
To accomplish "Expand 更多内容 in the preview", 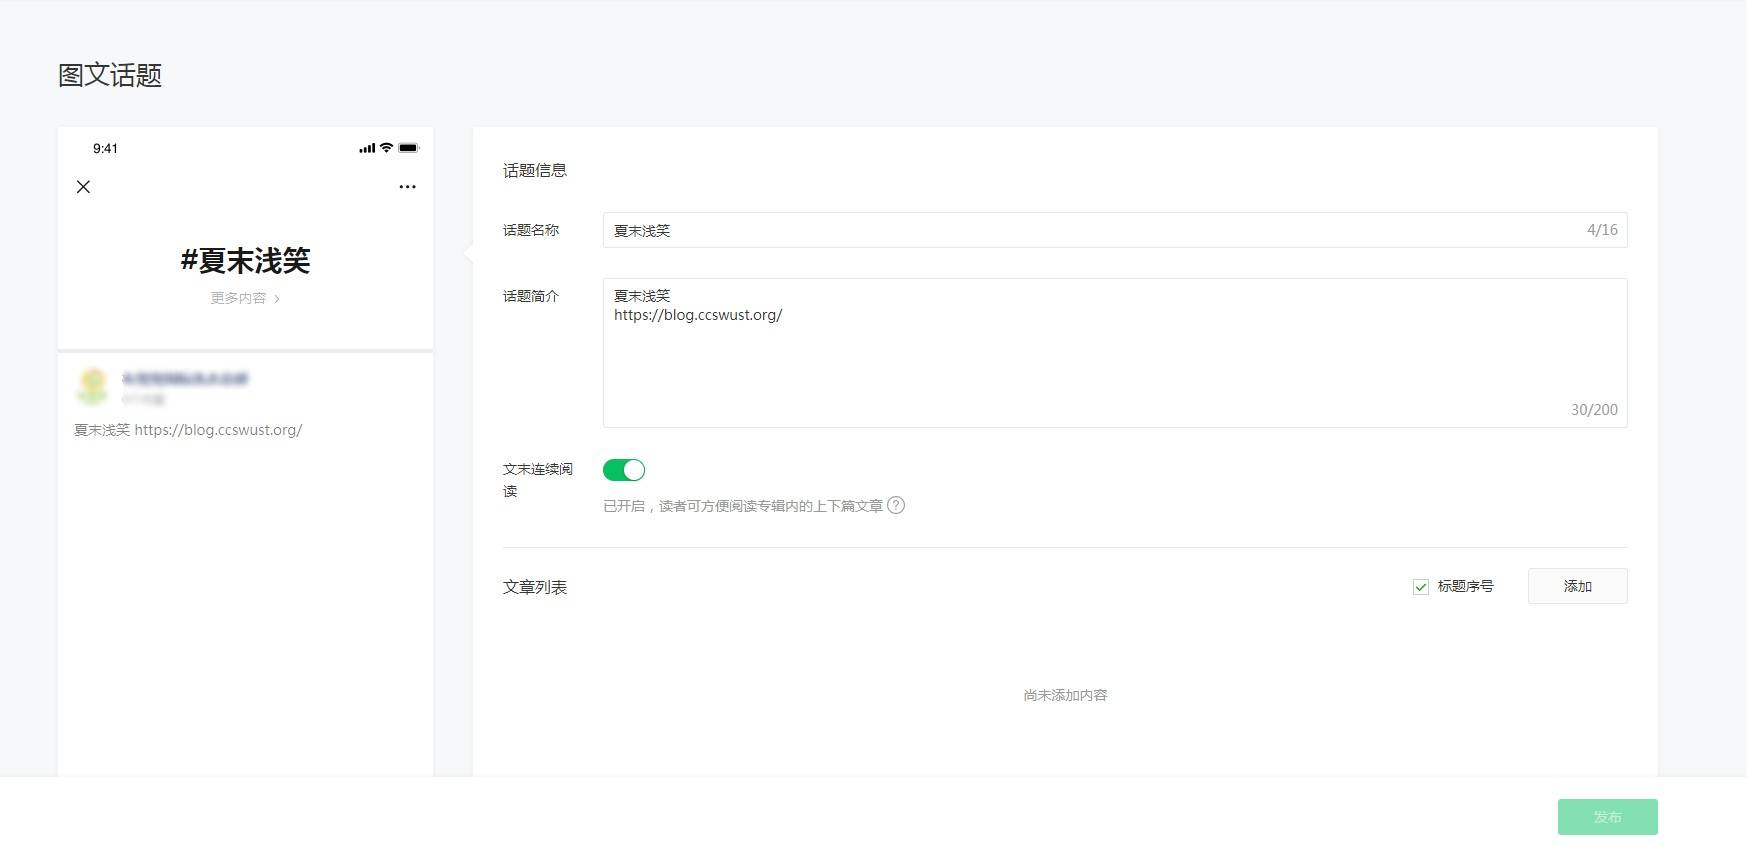I will click(x=245, y=298).
